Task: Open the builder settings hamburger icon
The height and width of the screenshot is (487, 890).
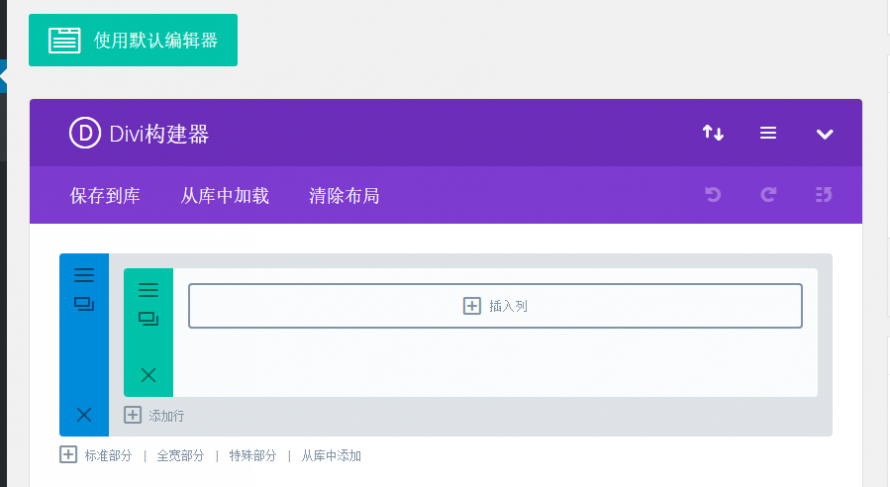Action: 768,133
